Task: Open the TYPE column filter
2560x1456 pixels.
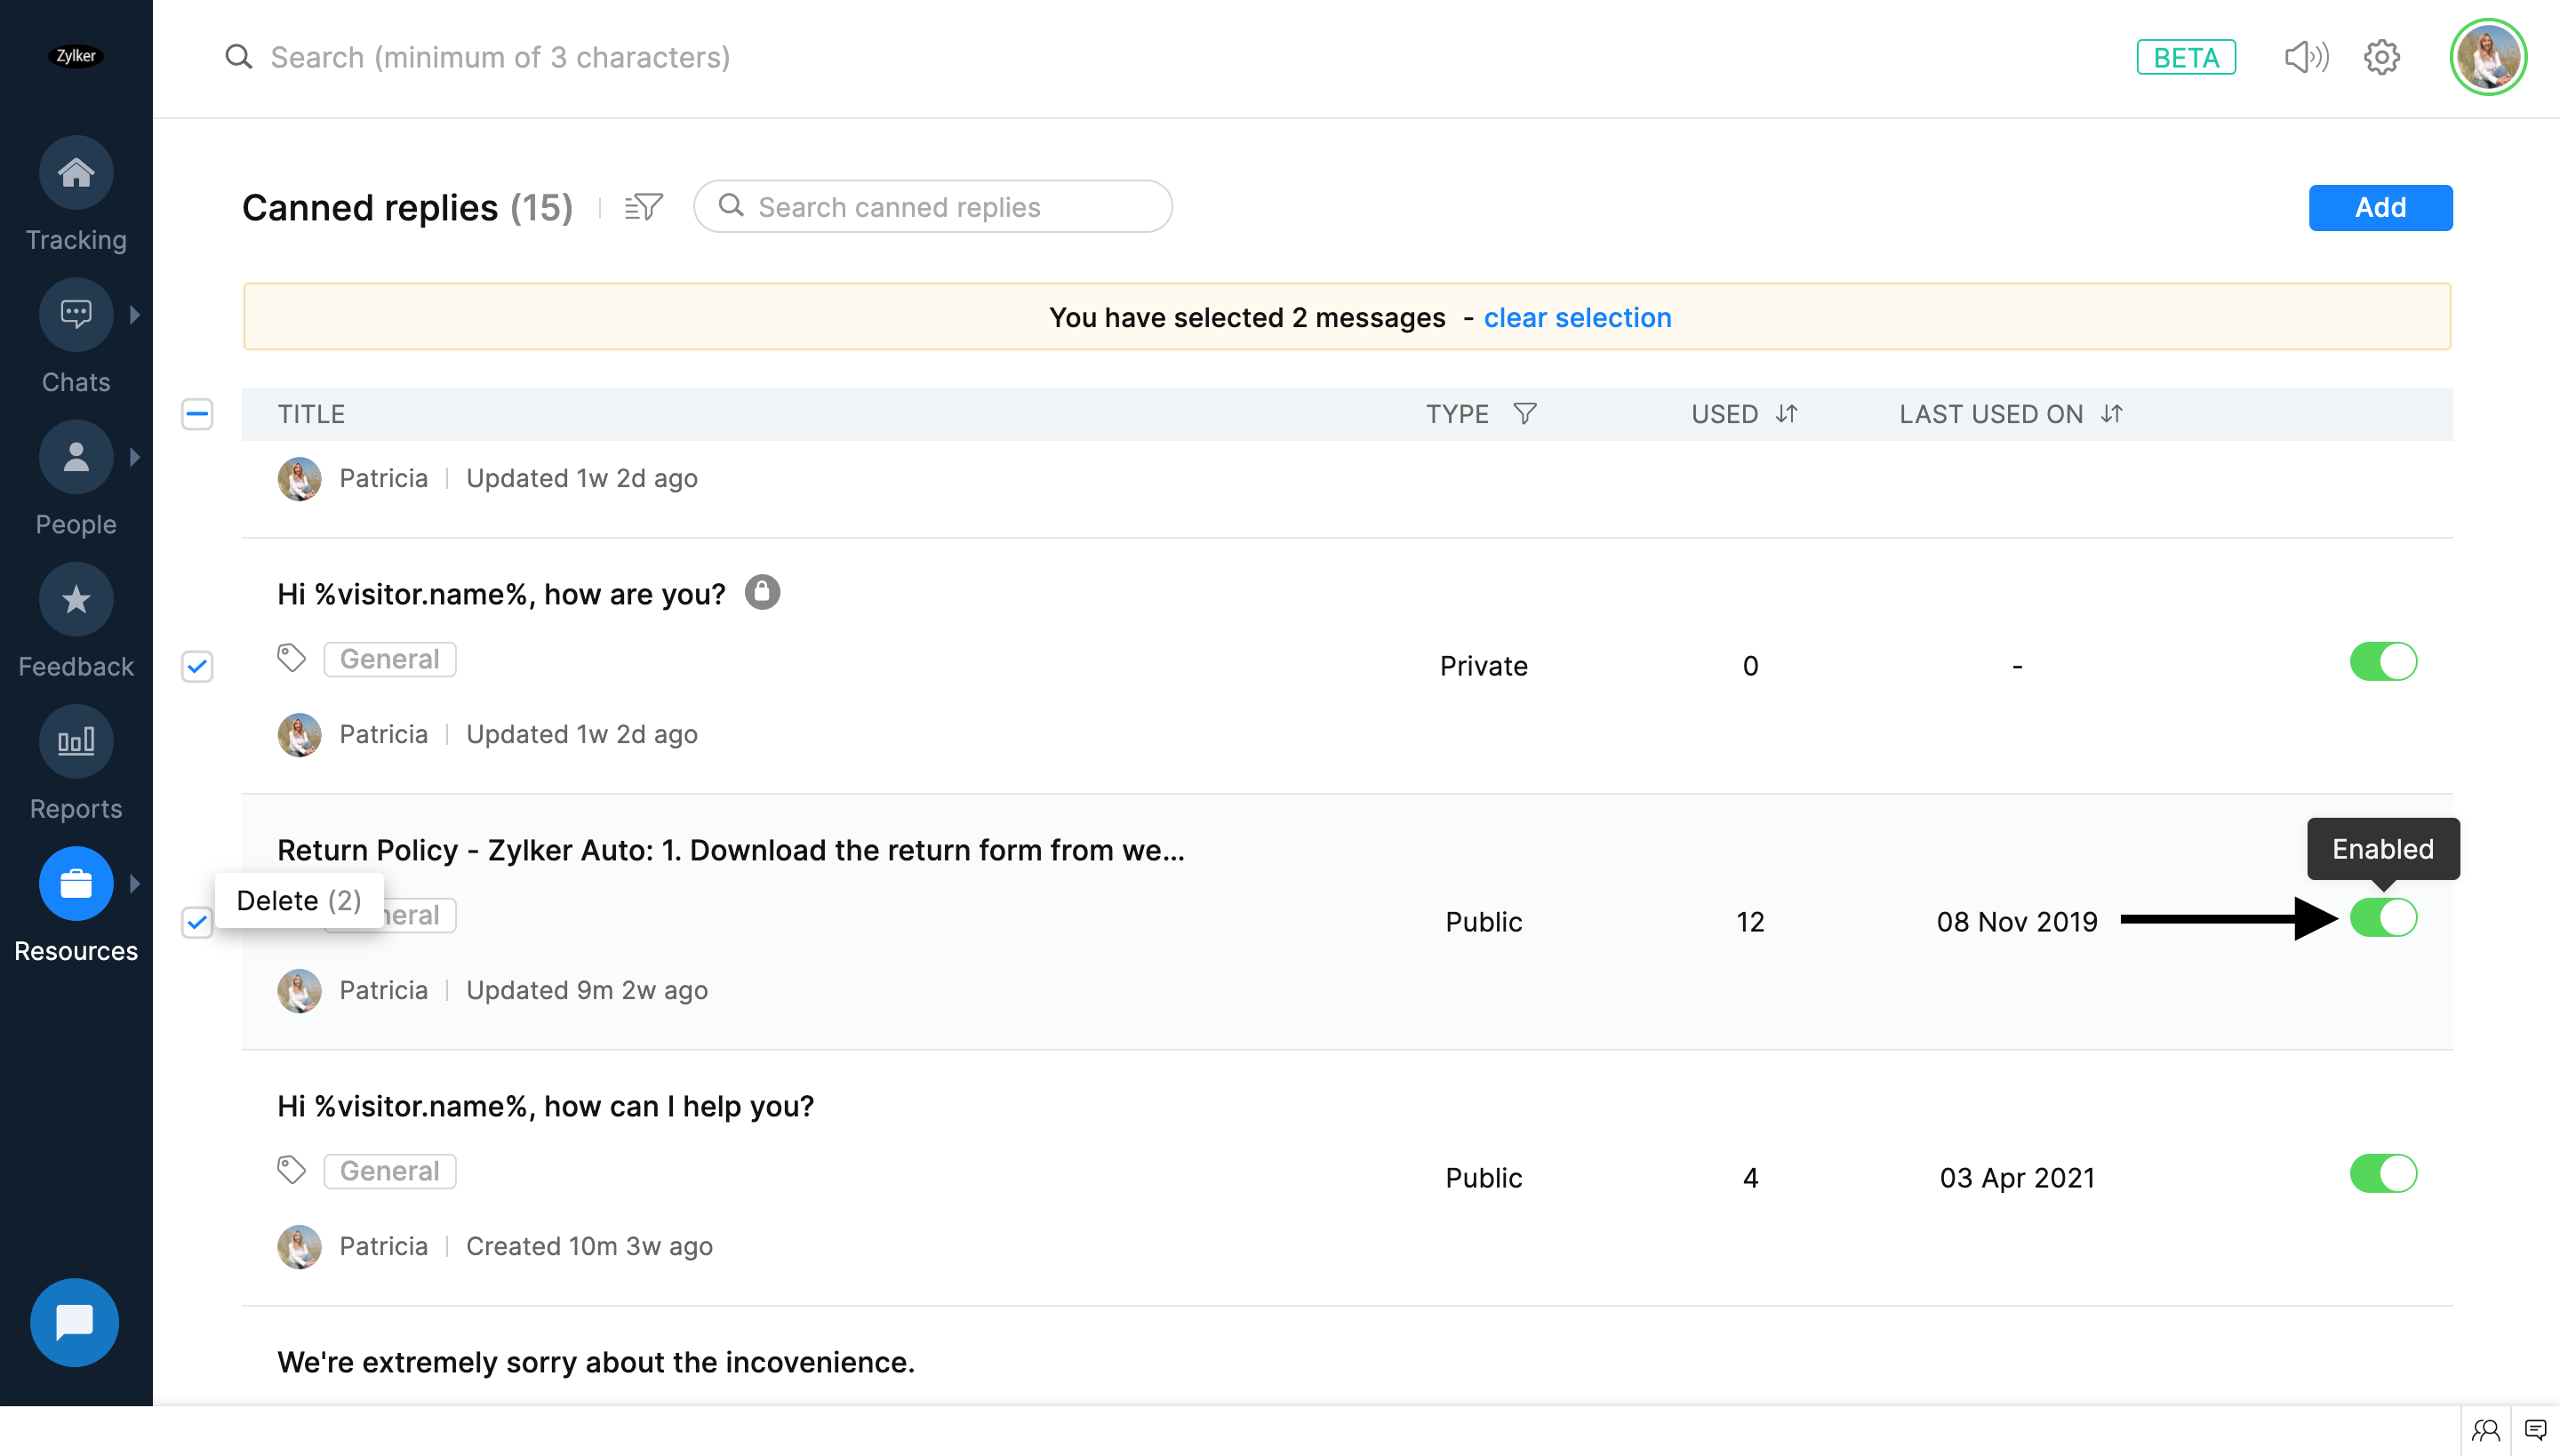Action: pyautogui.click(x=1525, y=414)
